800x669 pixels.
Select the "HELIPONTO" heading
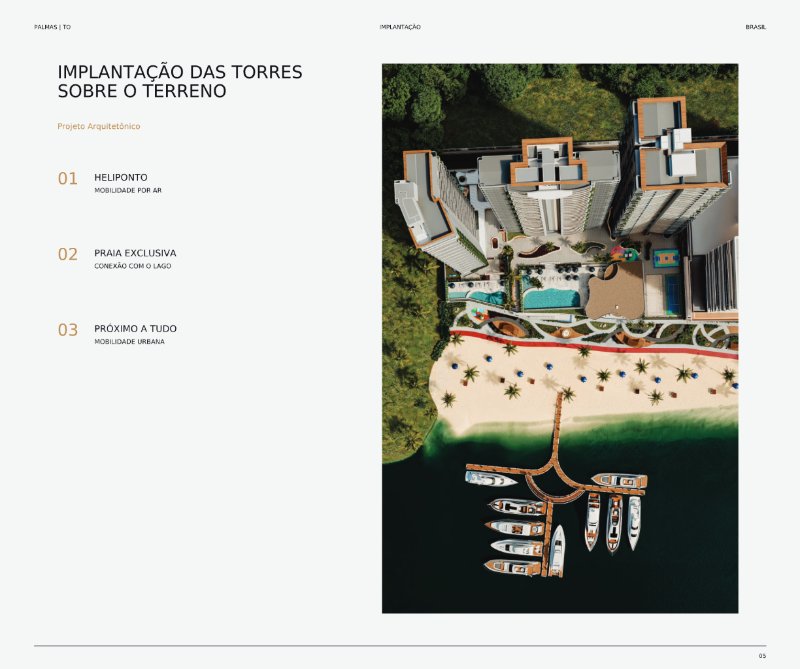pyautogui.click(x=121, y=178)
